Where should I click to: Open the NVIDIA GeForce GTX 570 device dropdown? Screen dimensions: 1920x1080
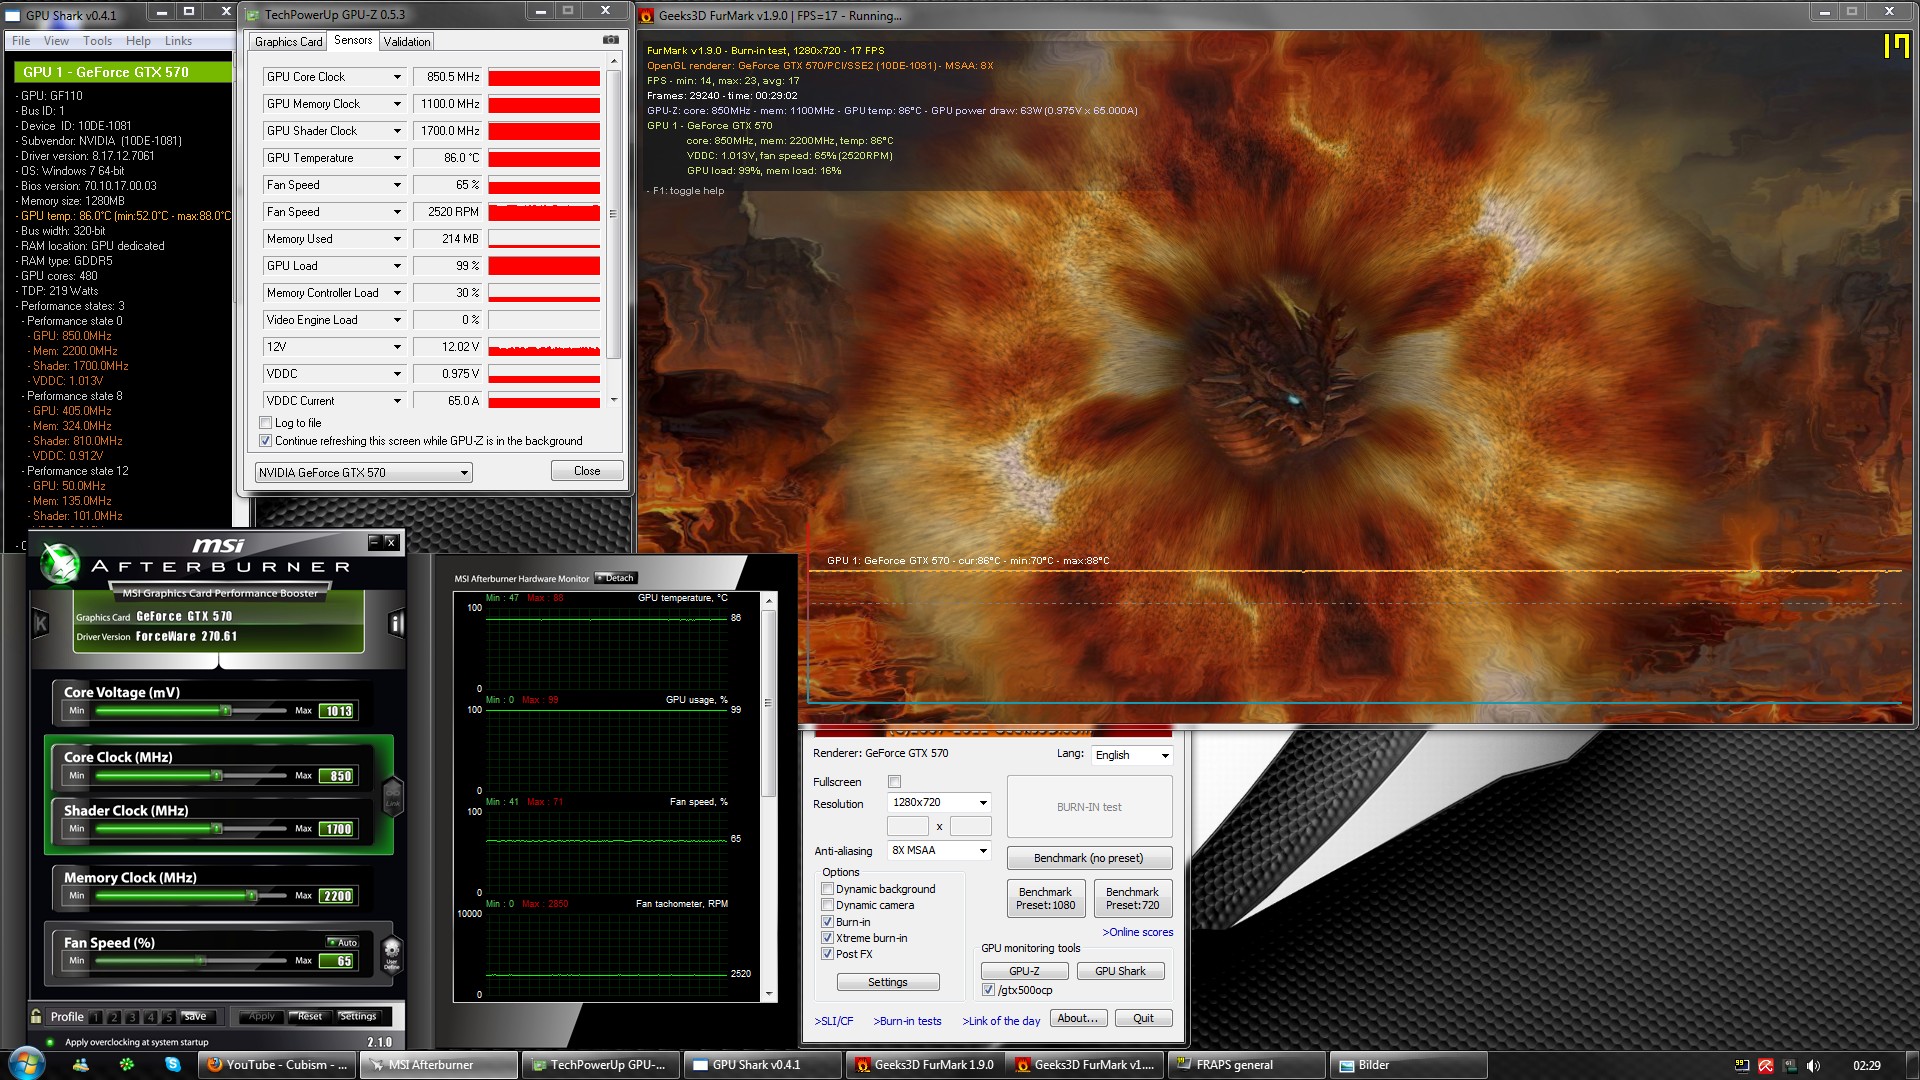(363, 473)
